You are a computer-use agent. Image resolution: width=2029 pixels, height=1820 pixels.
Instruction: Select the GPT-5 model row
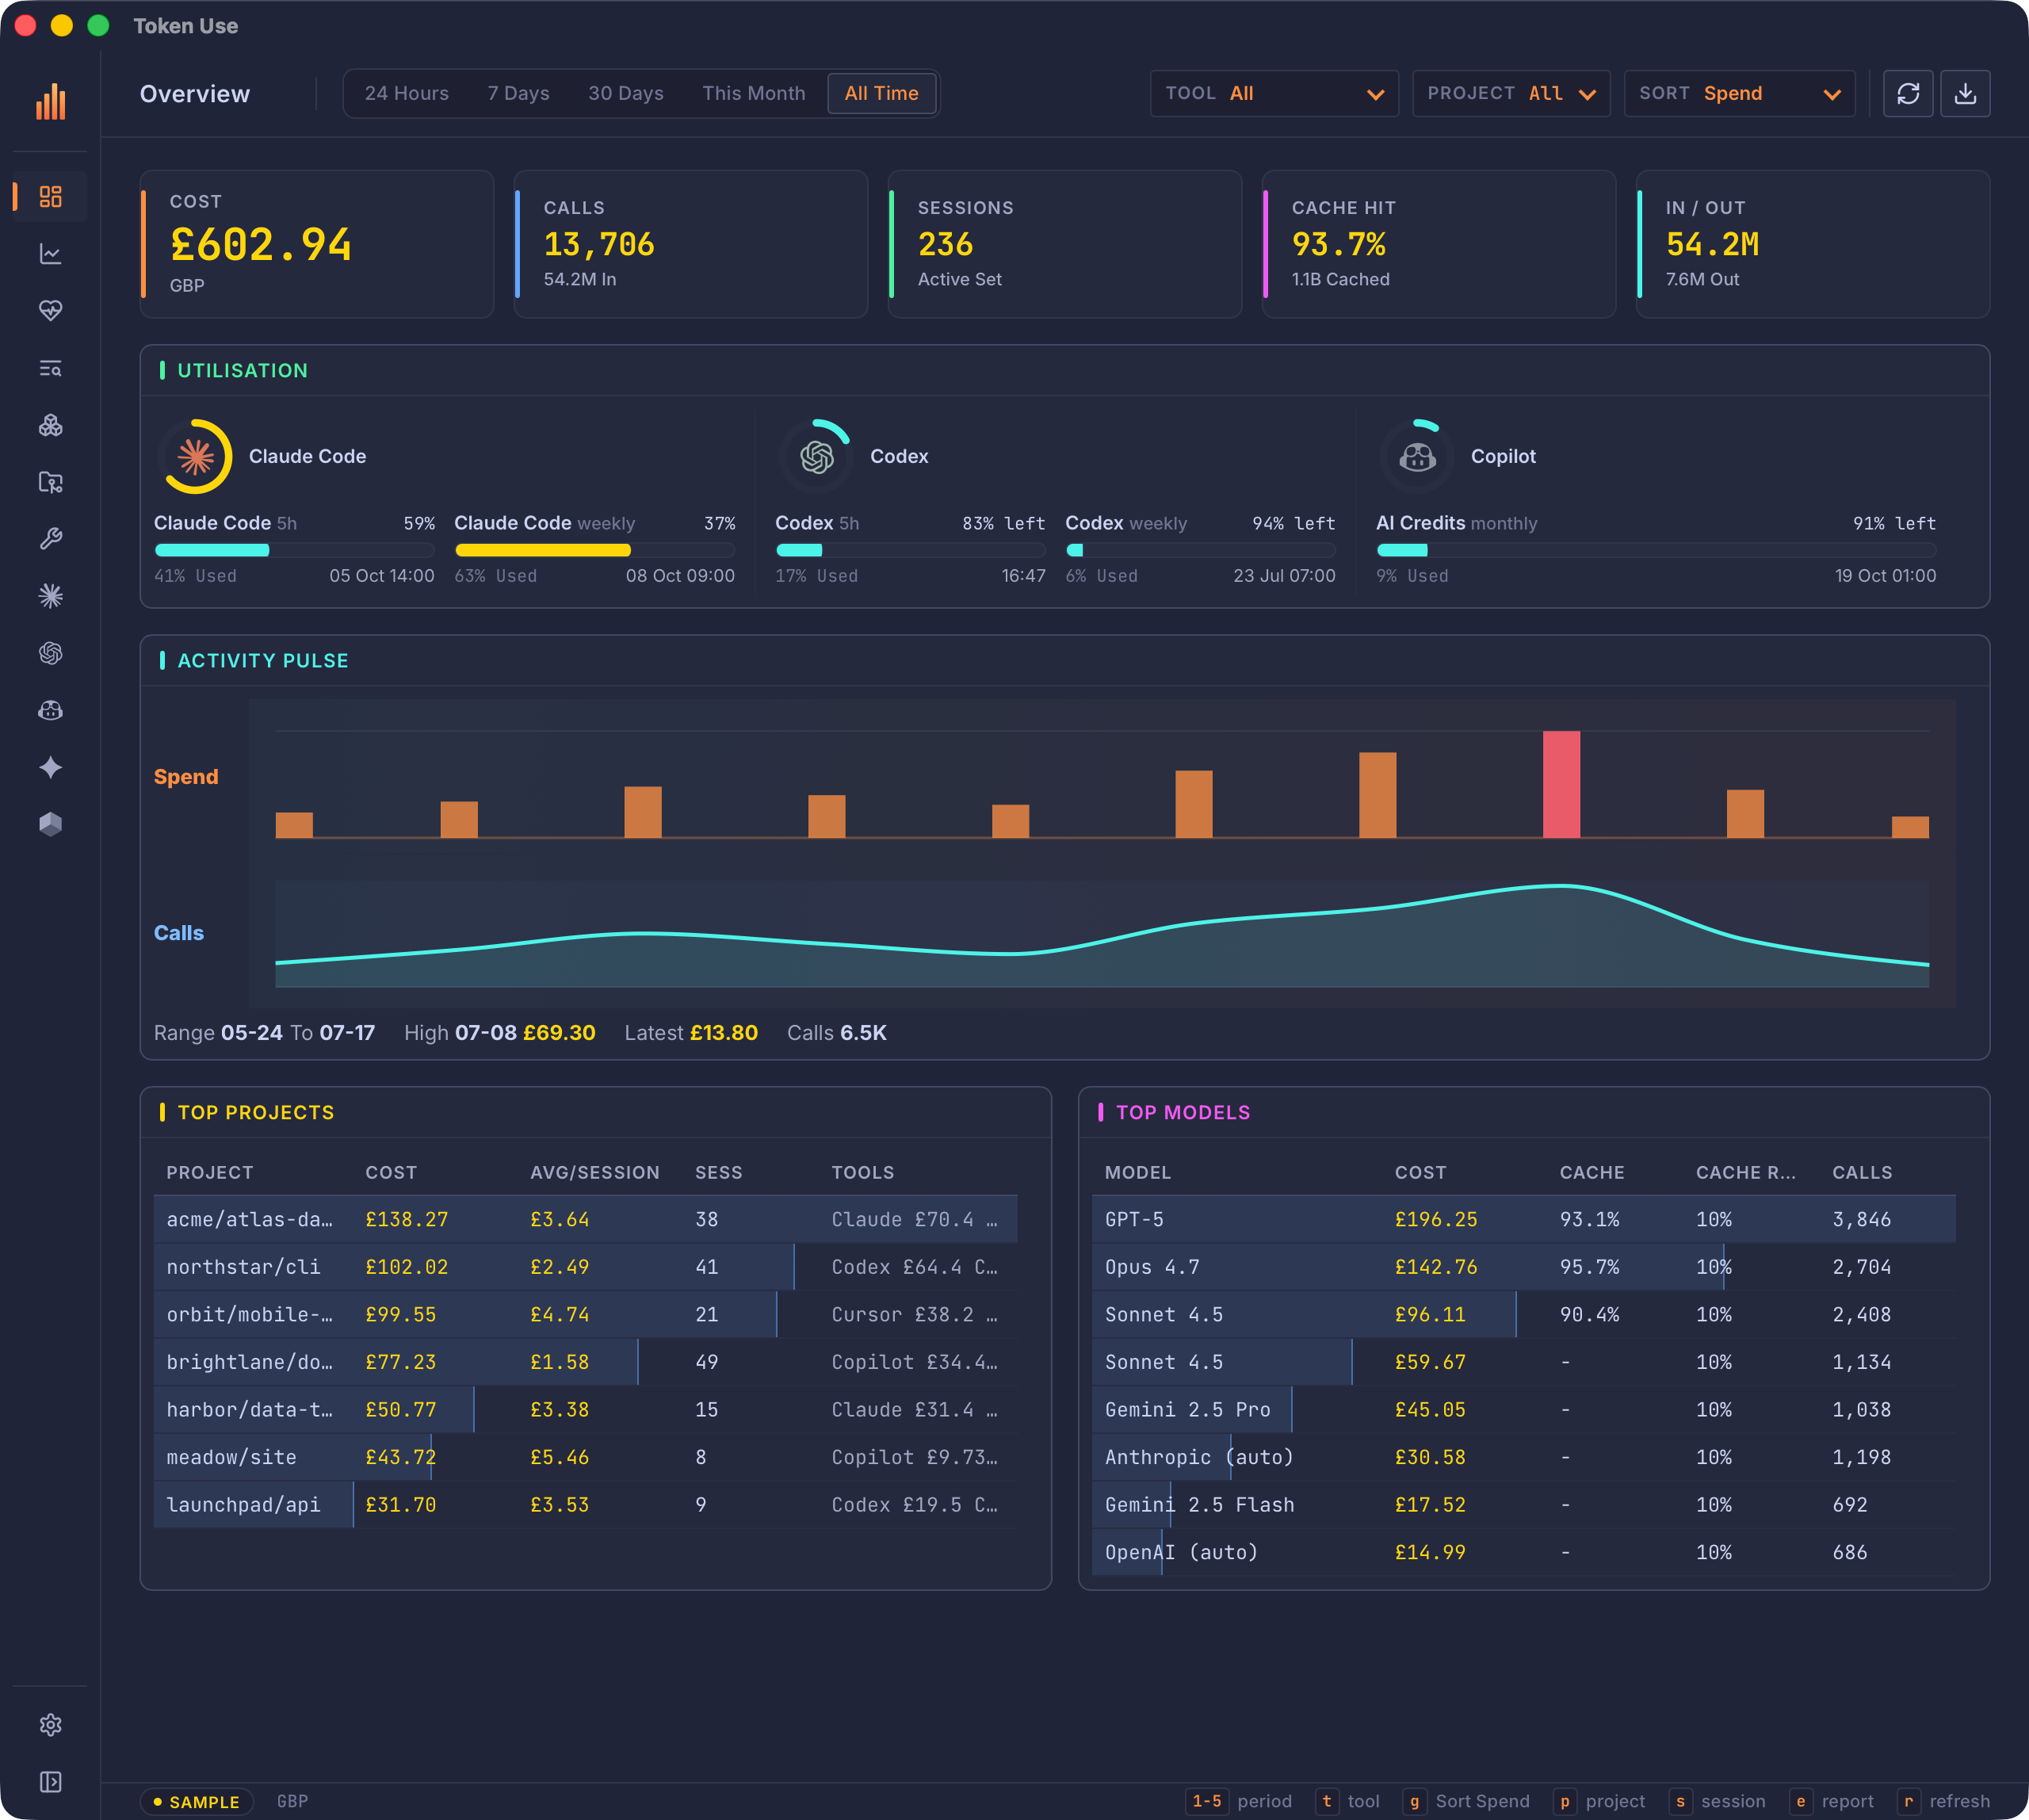point(1523,1219)
